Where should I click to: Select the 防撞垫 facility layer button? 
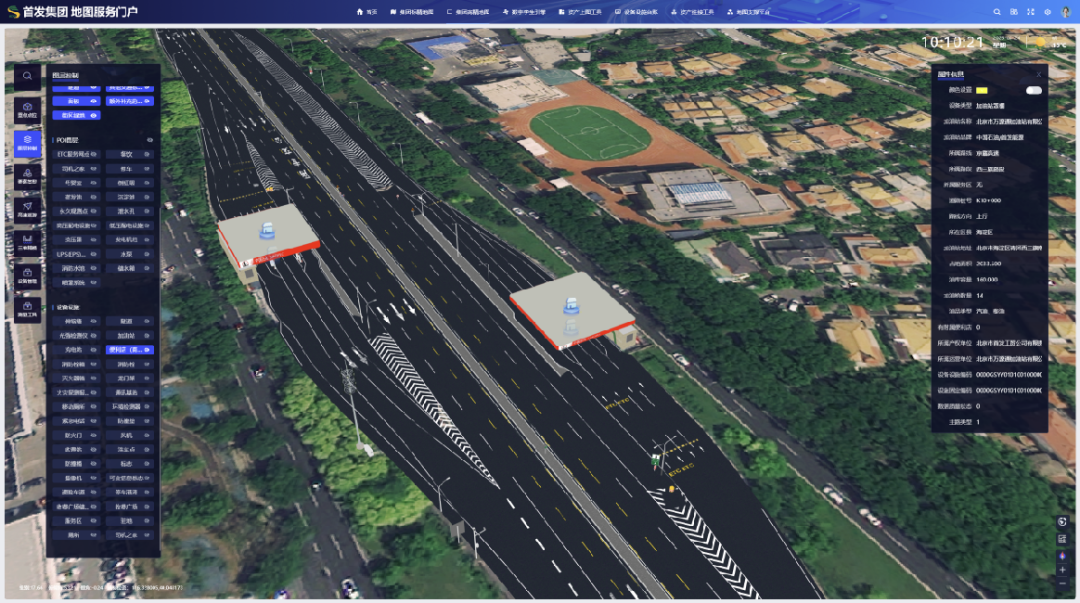pos(129,421)
